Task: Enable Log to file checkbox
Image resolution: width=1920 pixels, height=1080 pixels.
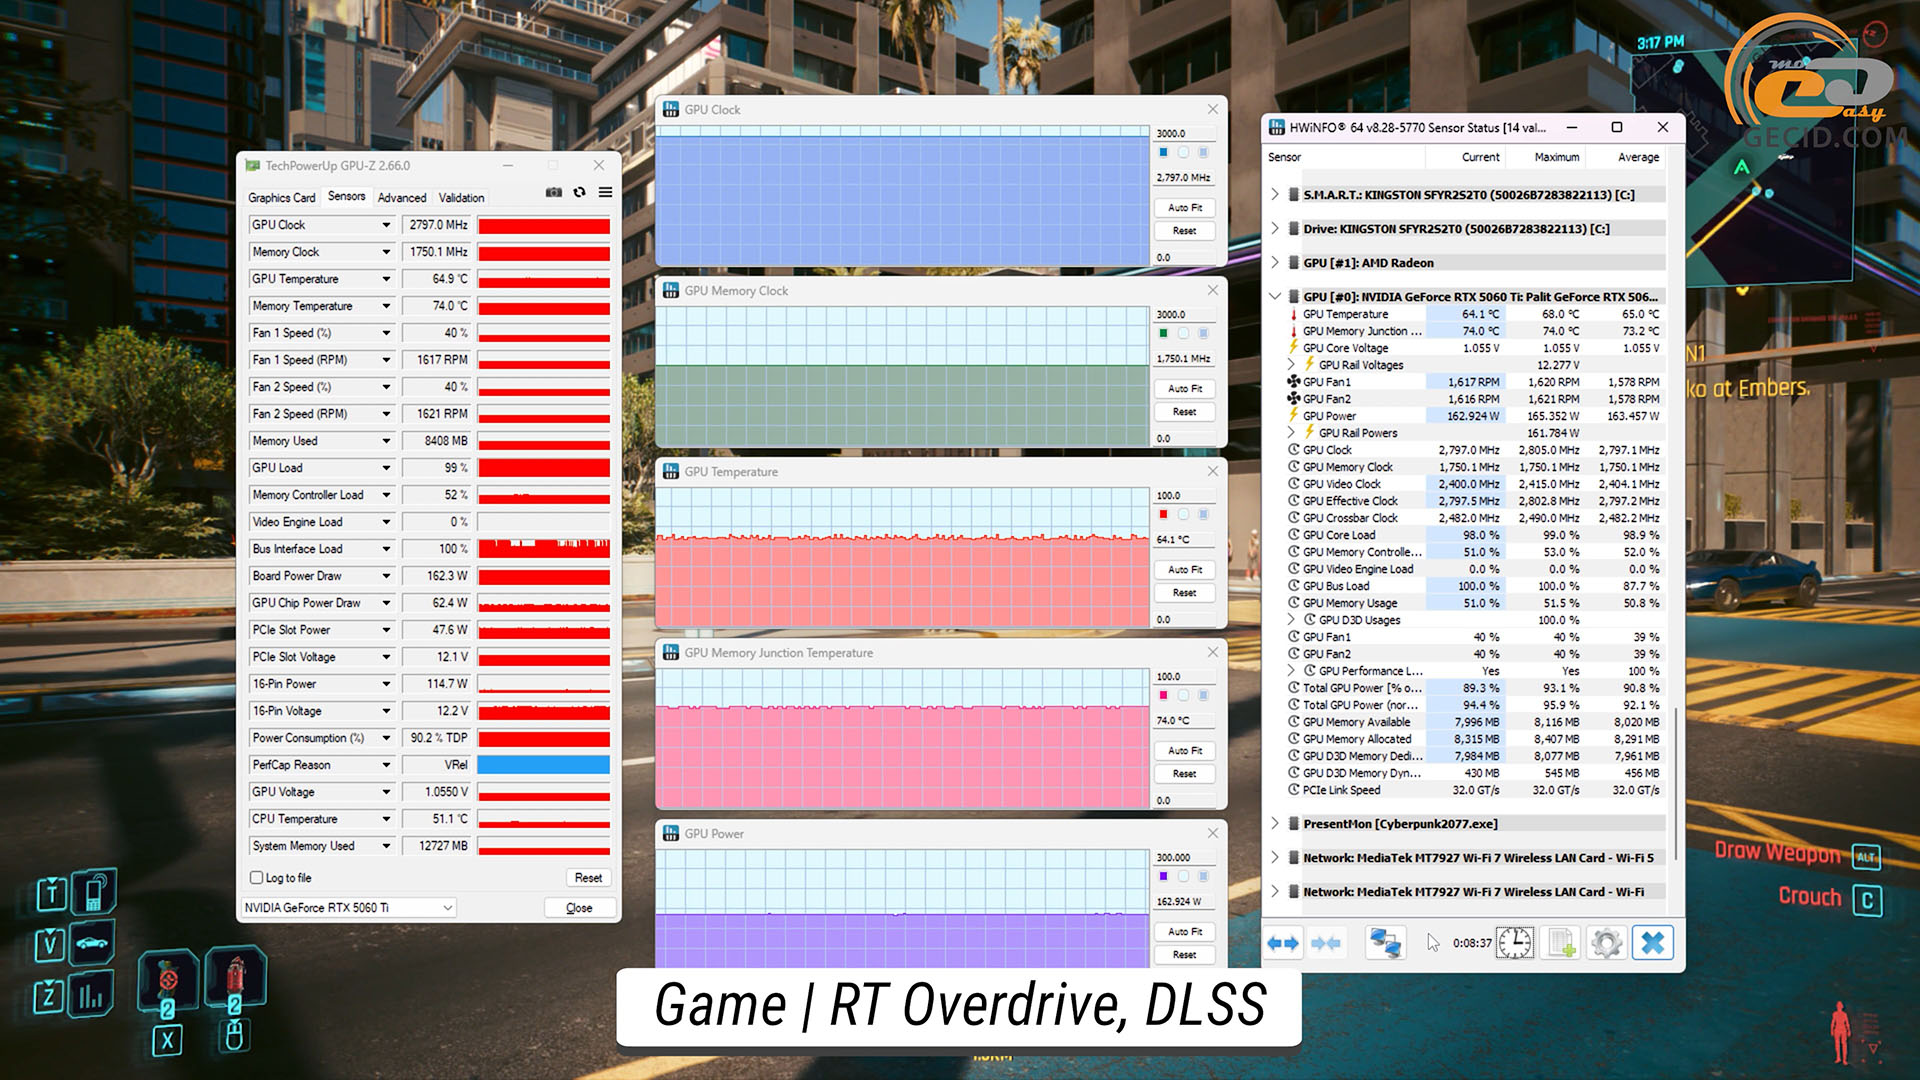Action: click(x=256, y=878)
